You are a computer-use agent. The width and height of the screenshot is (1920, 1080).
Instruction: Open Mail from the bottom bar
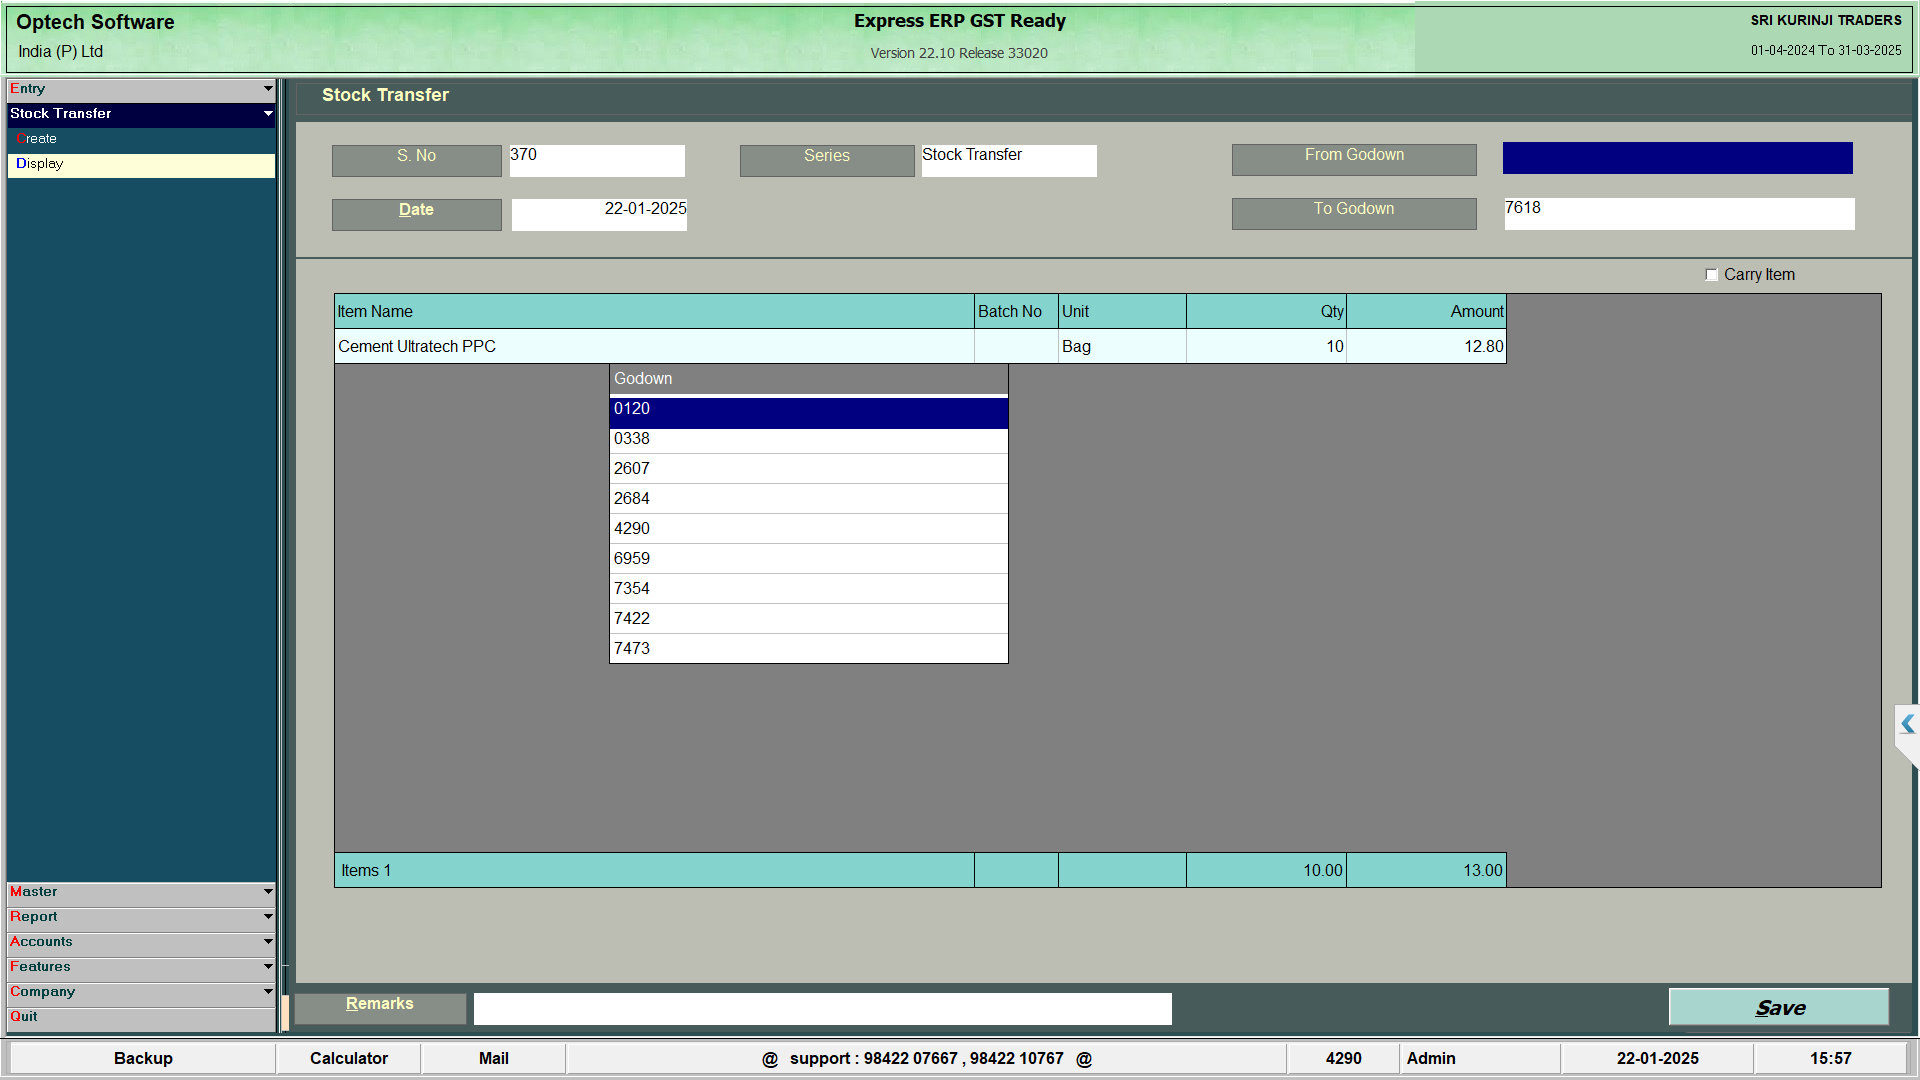point(493,1058)
